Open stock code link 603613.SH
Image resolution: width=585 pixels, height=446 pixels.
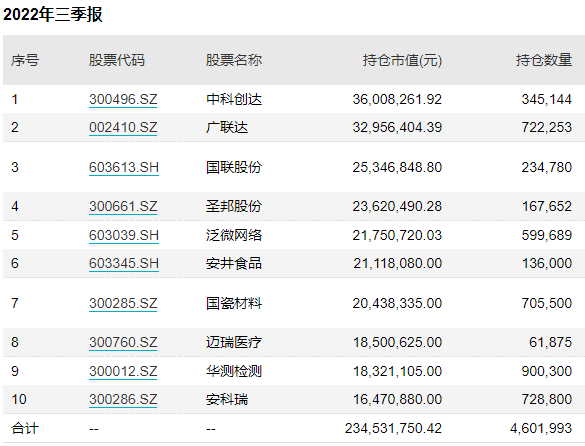[124, 168]
